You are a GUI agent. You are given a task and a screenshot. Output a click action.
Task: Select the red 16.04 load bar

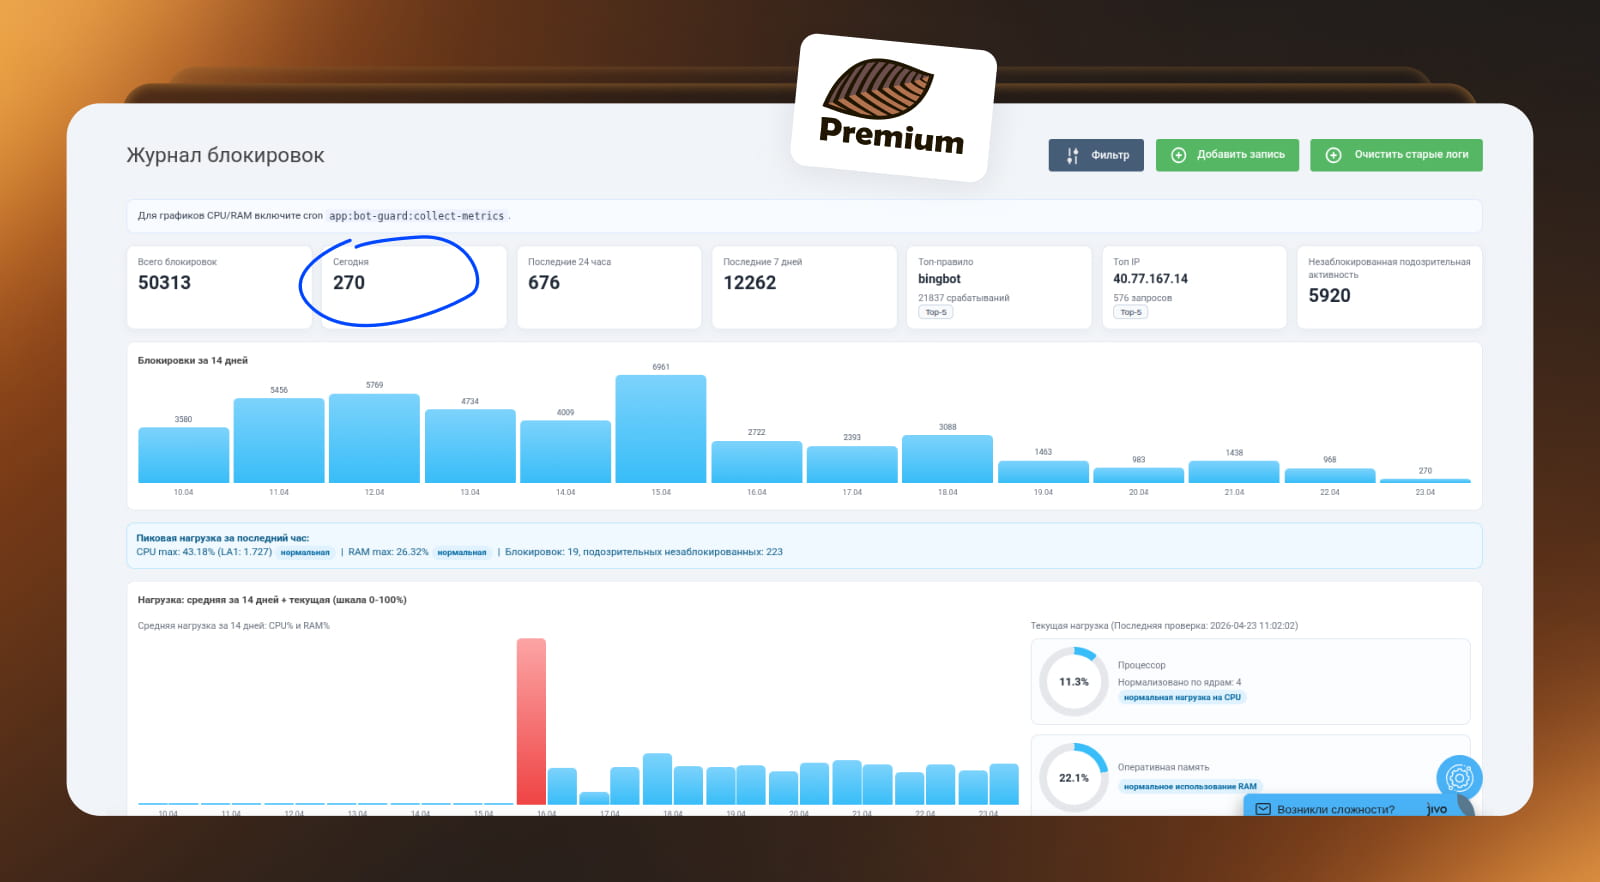[531, 721]
